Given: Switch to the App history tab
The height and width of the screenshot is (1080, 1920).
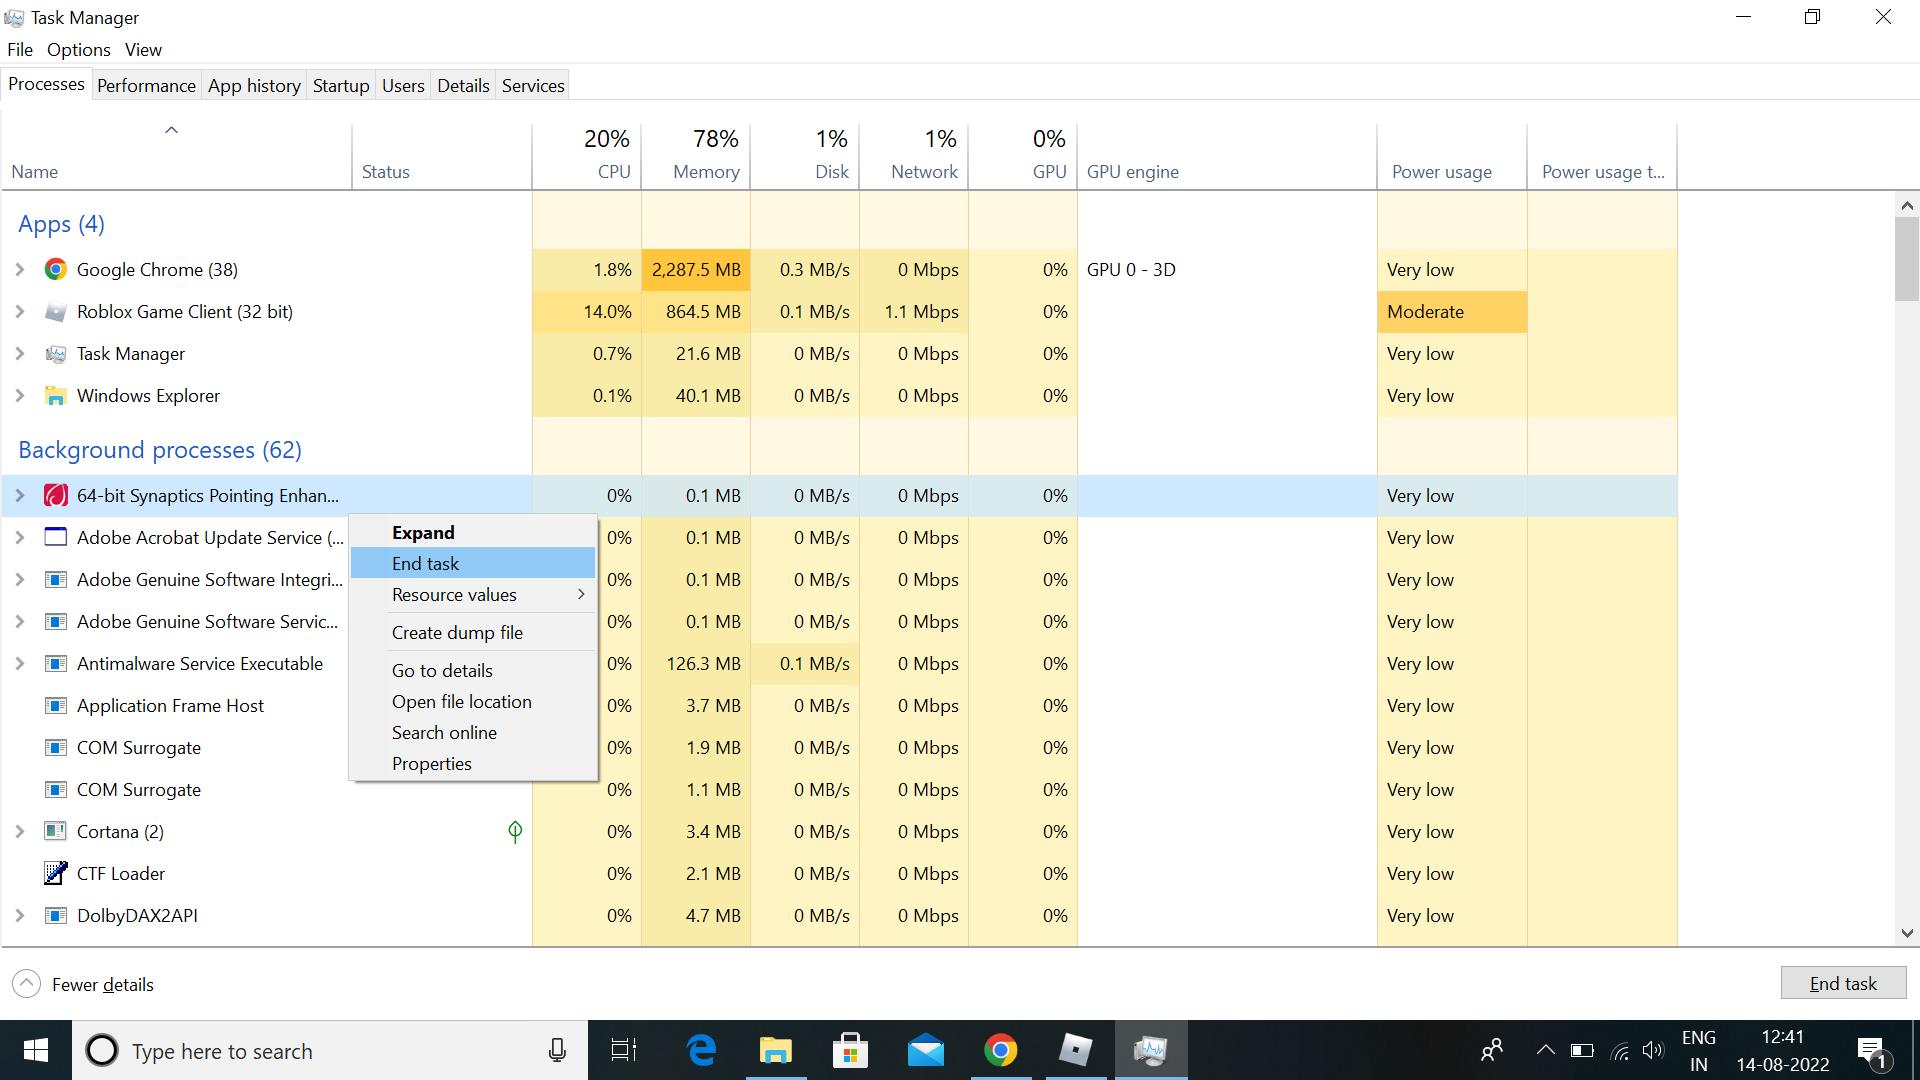Looking at the screenshot, I should pyautogui.click(x=254, y=86).
